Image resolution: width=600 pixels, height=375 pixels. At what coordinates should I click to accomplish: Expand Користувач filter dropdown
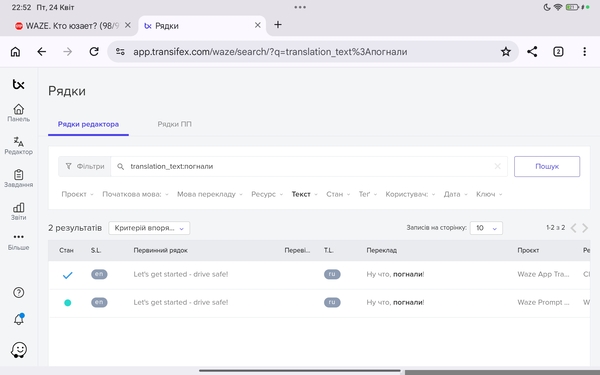pos(410,194)
